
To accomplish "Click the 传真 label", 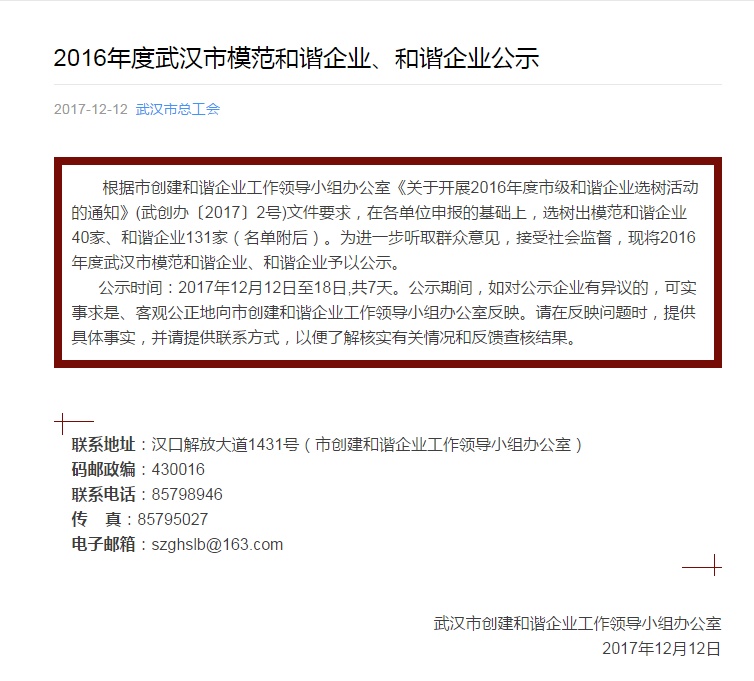I will tap(96, 519).
